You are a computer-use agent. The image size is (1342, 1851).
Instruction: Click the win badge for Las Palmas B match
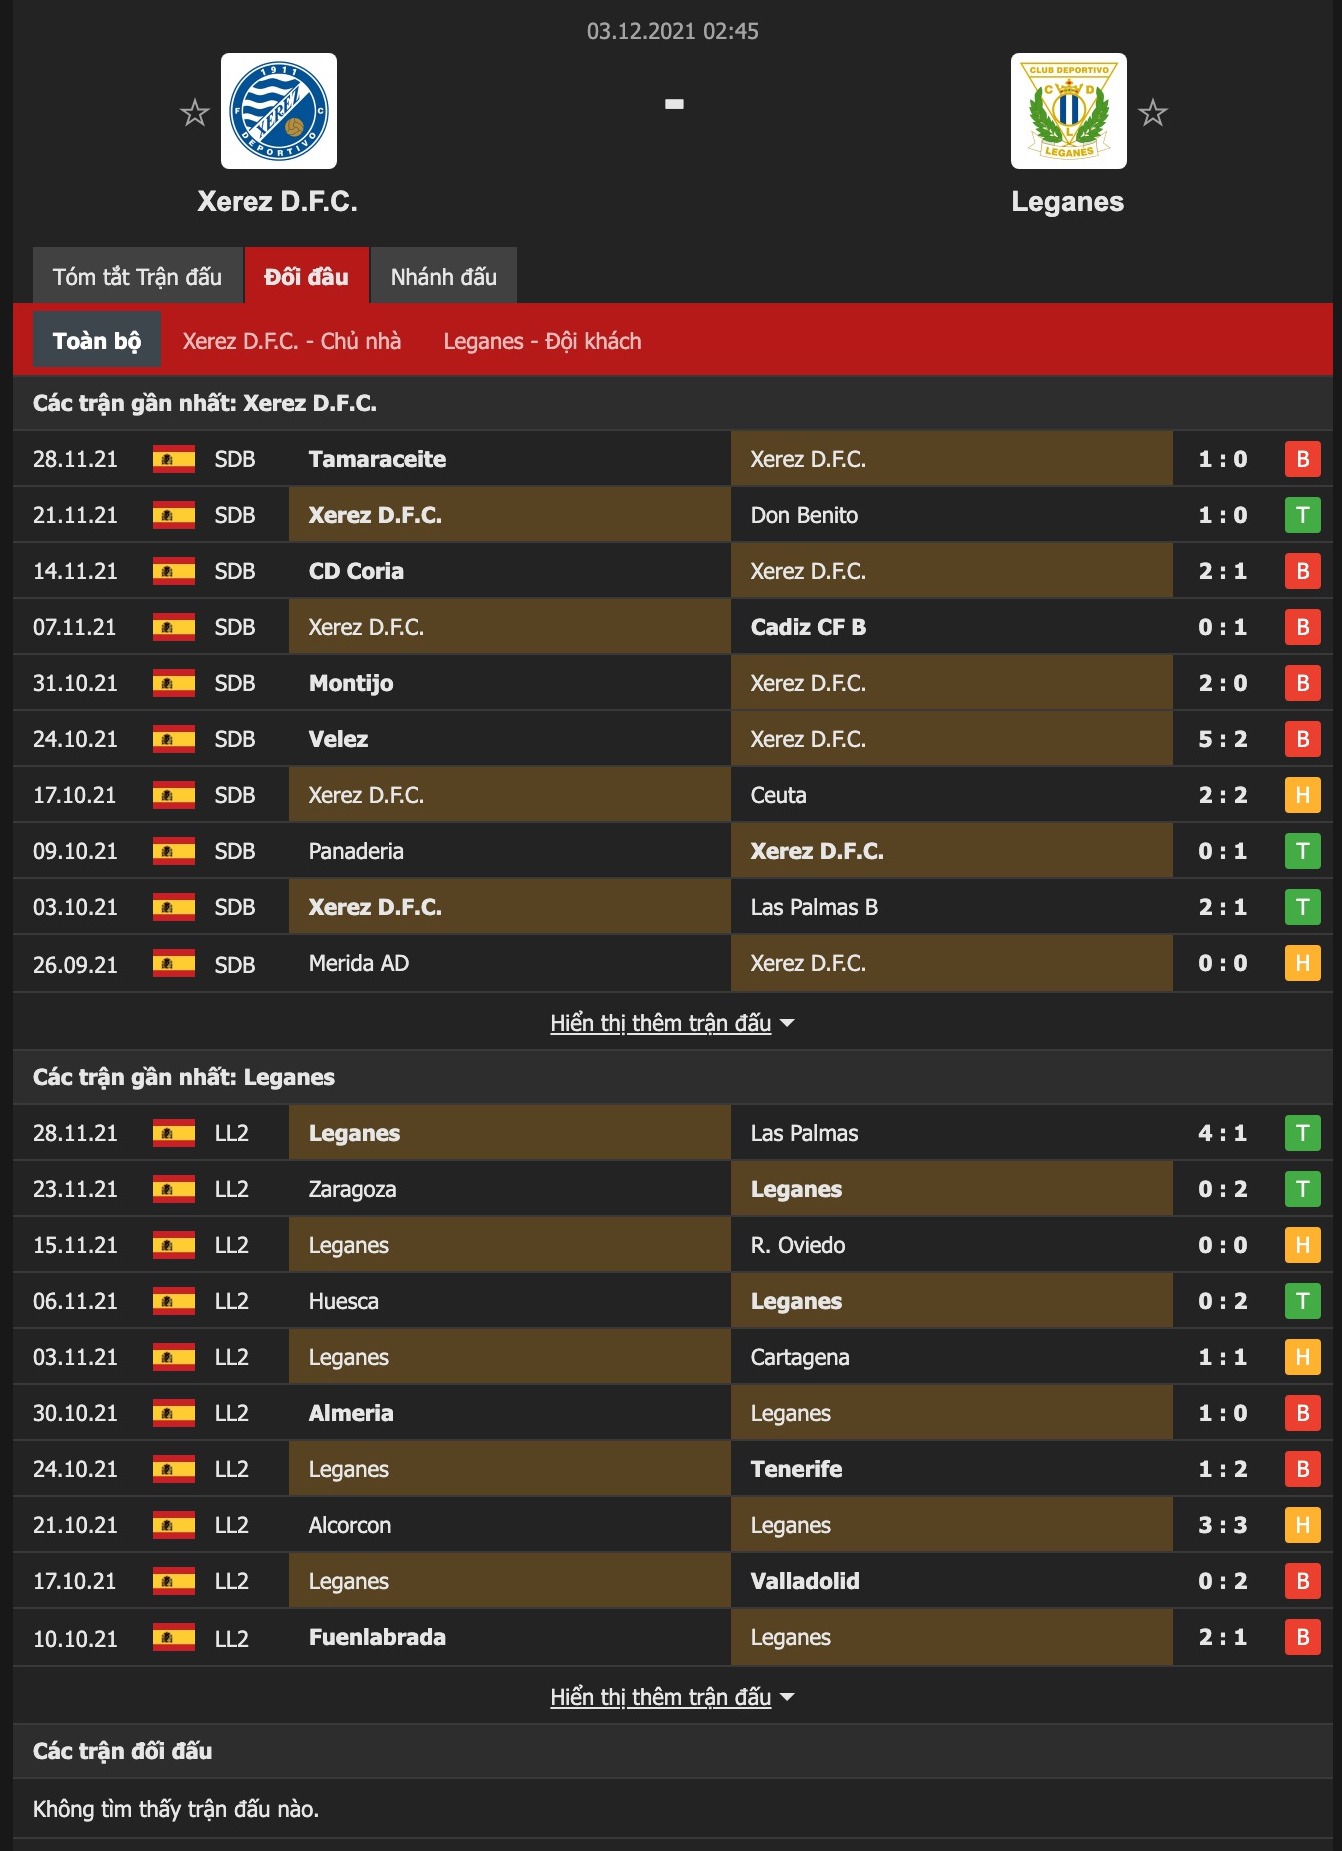point(1303,907)
